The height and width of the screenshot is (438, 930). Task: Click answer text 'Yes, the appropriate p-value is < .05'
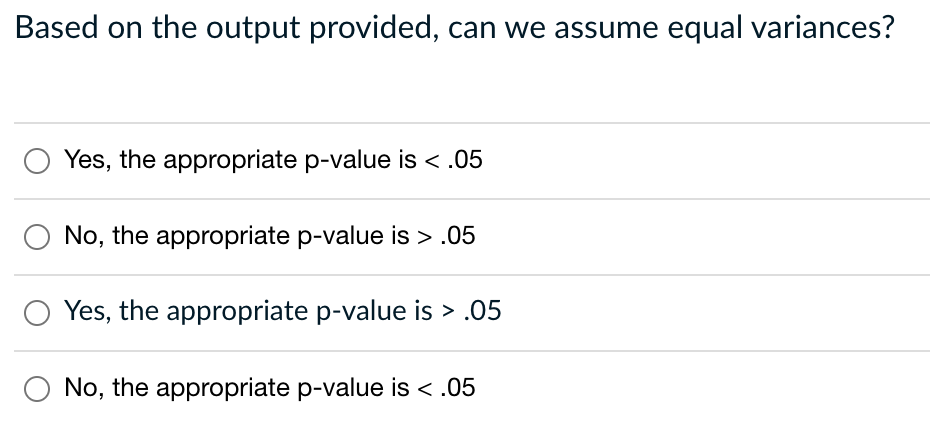pos(273,160)
